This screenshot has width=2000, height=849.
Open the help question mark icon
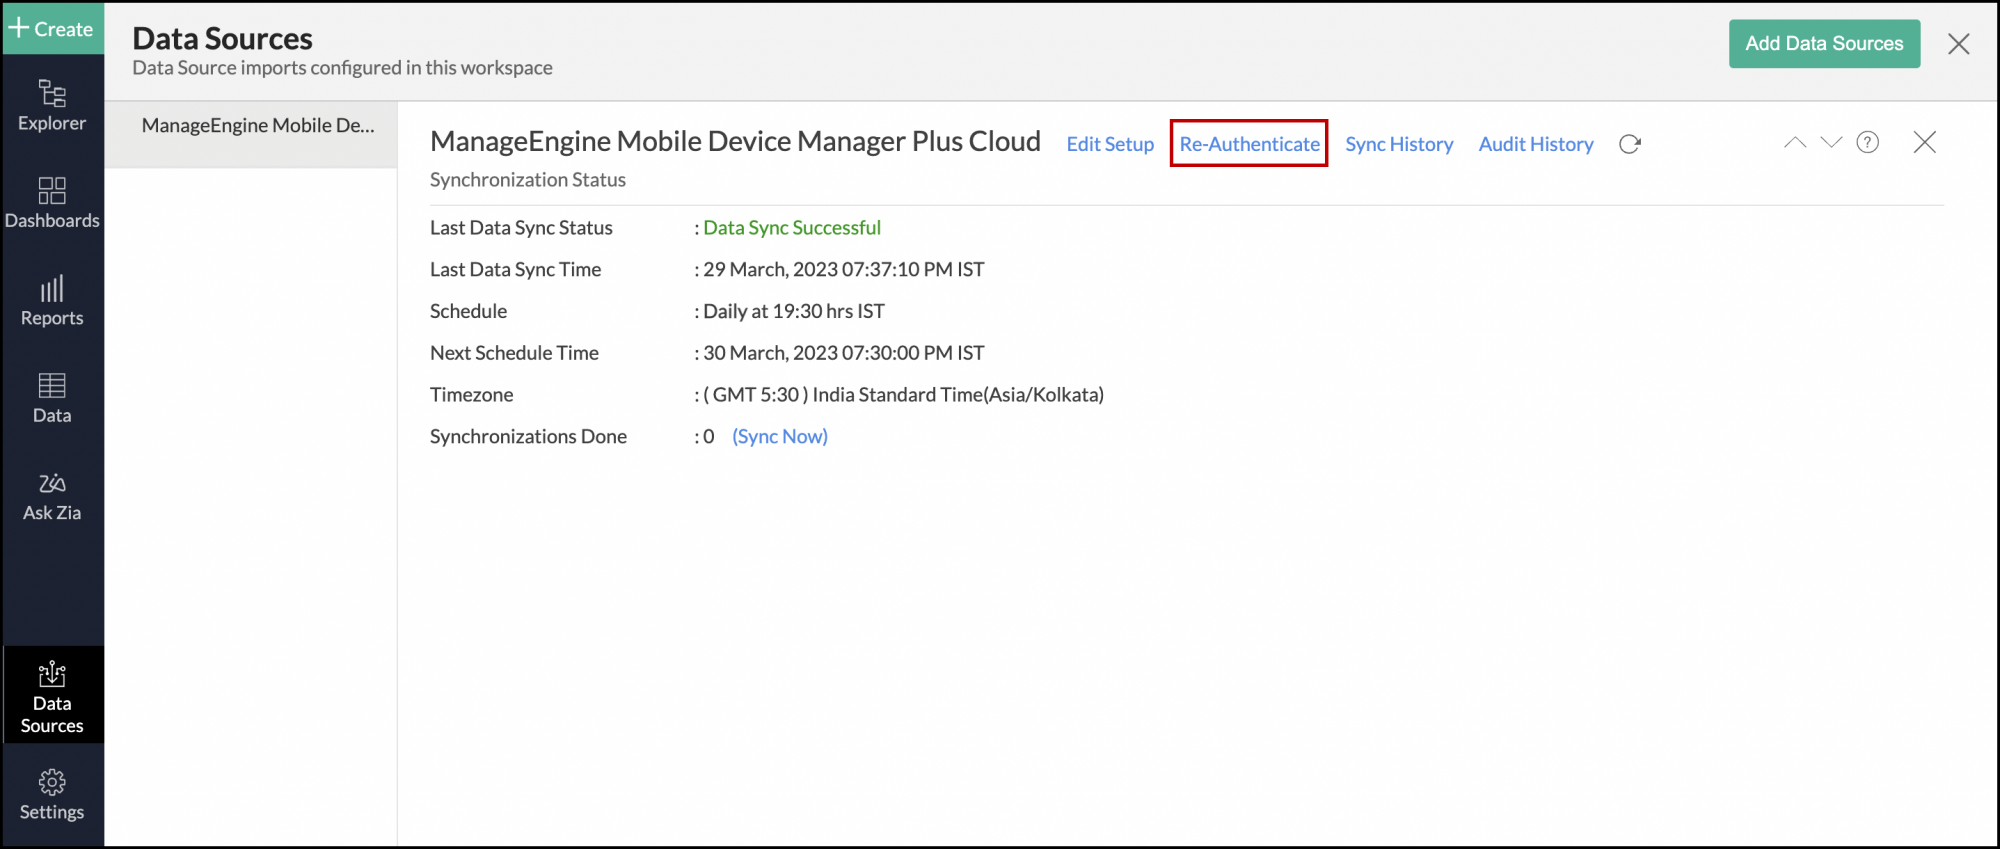click(1867, 142)
